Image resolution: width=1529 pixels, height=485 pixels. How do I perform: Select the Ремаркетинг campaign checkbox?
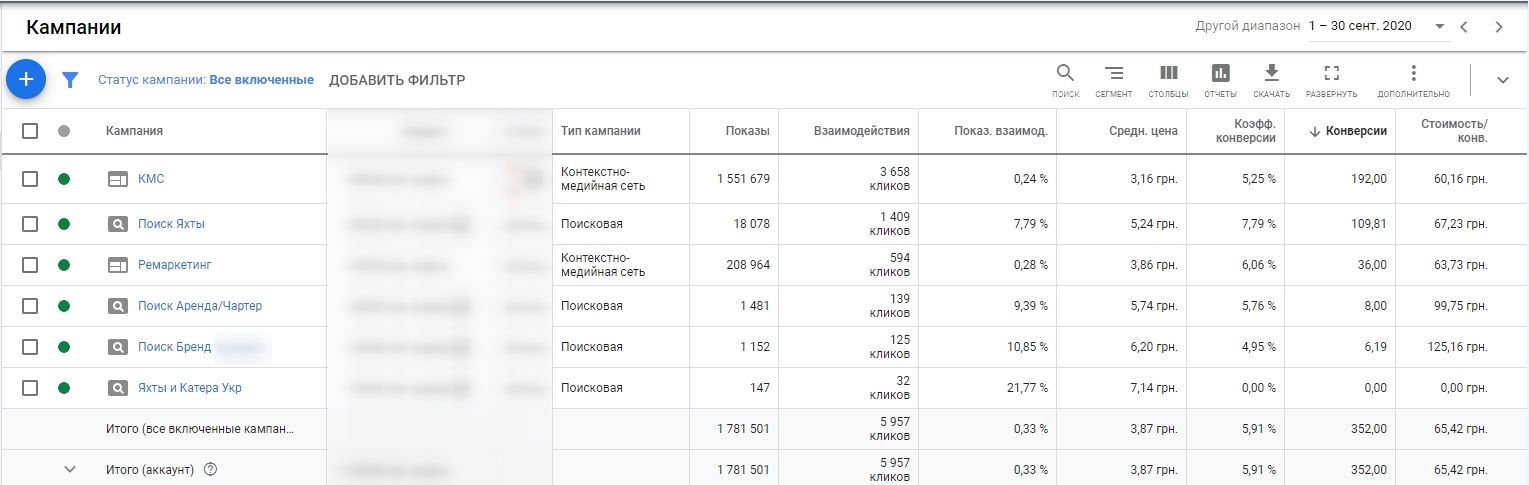30,265
